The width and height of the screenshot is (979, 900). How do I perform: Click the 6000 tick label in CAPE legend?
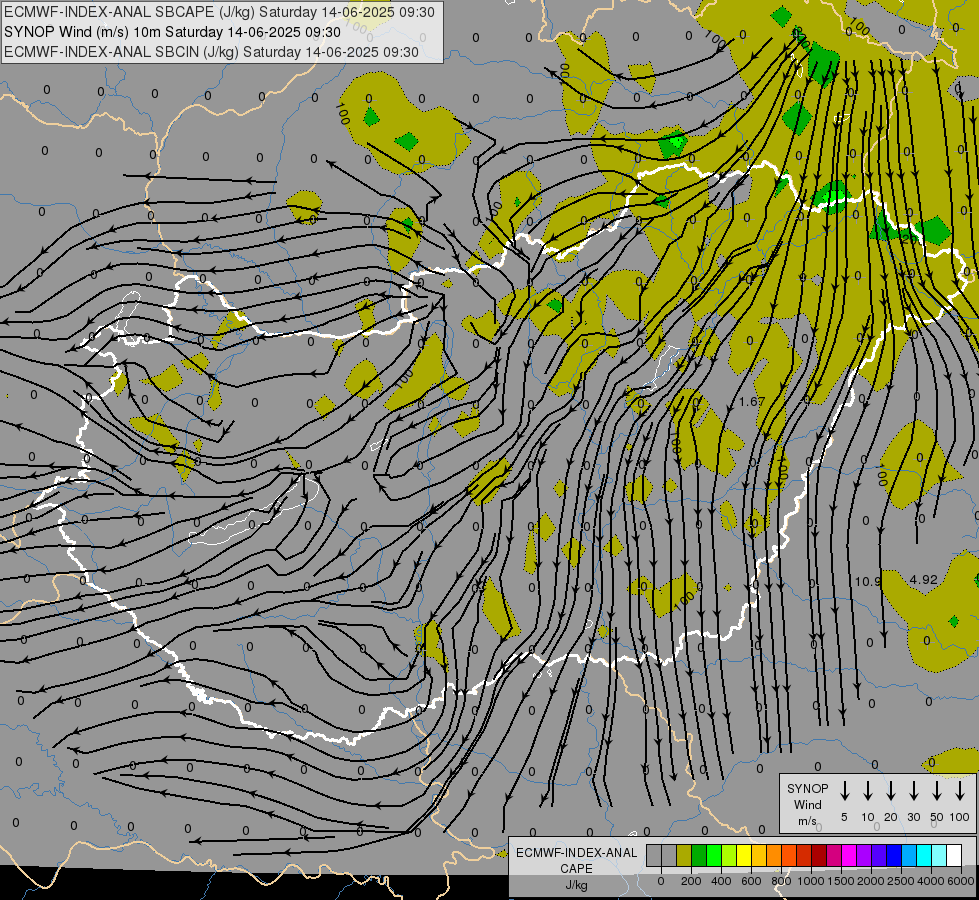tap(961, 881)
